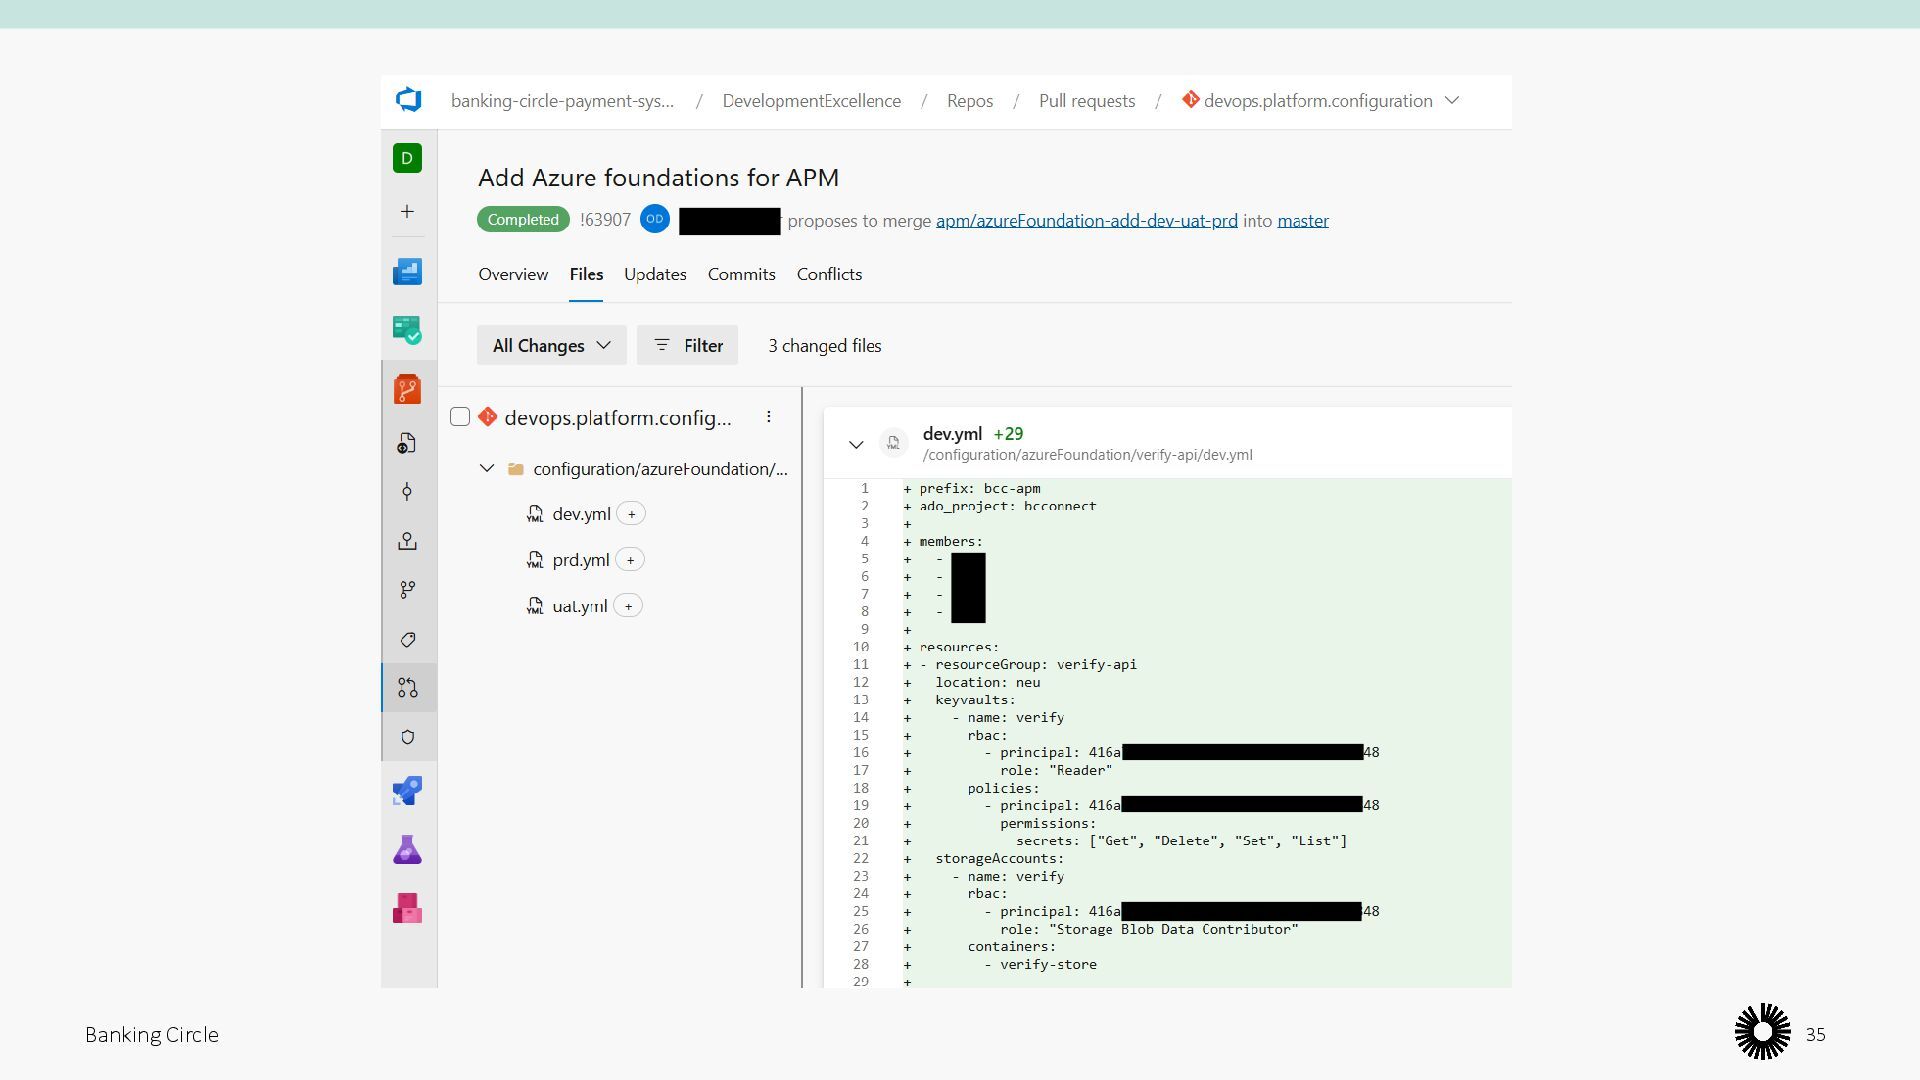
Task: Expand the All Changes dropdown
Action: pos(551,345)
